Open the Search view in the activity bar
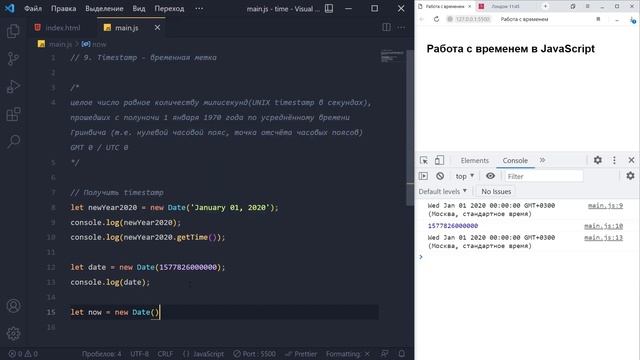The height and width of the screenshot is (360, 640). click(x=13, y=141)
